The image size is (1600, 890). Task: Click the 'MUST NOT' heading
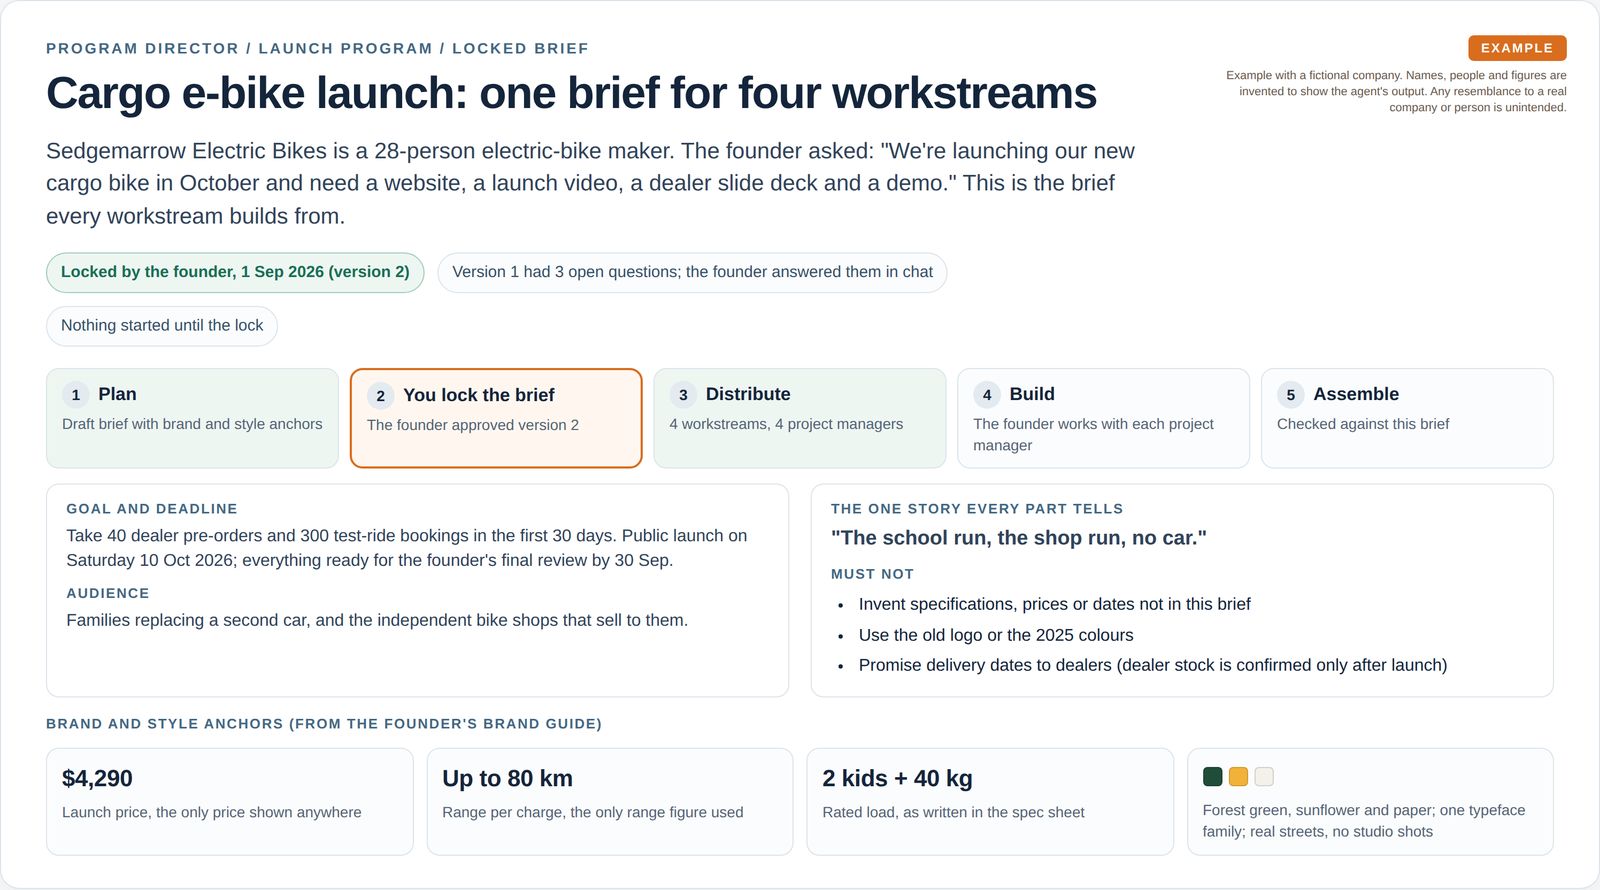click(872, 574)
